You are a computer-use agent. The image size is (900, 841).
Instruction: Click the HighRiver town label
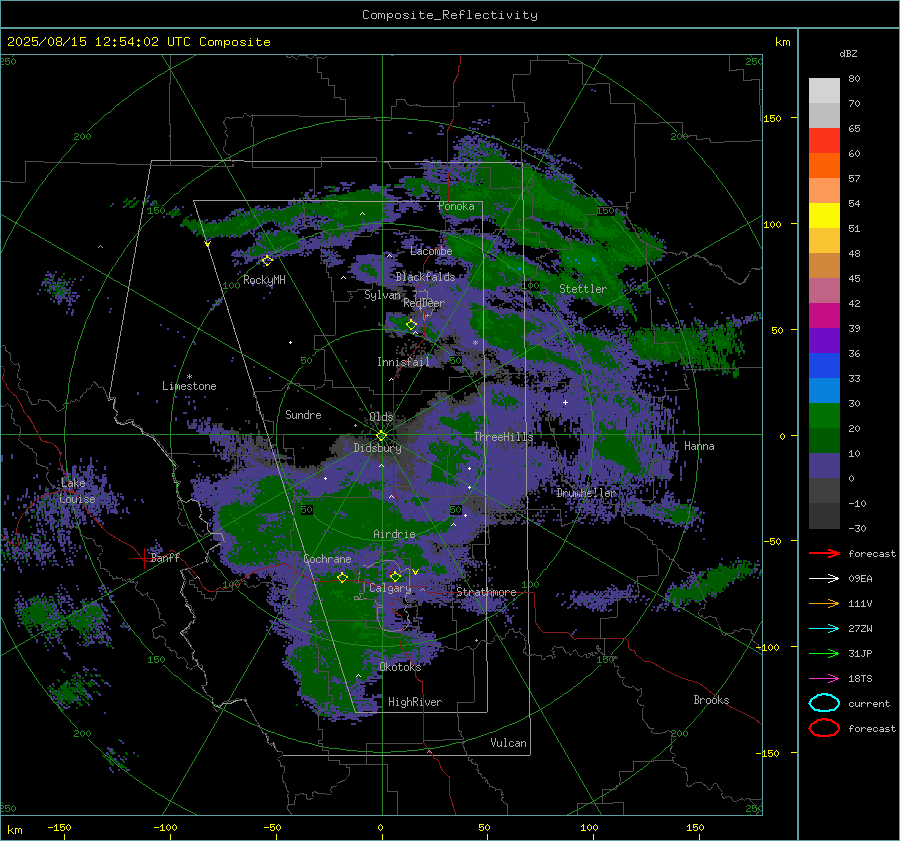[x=415, y=702]
